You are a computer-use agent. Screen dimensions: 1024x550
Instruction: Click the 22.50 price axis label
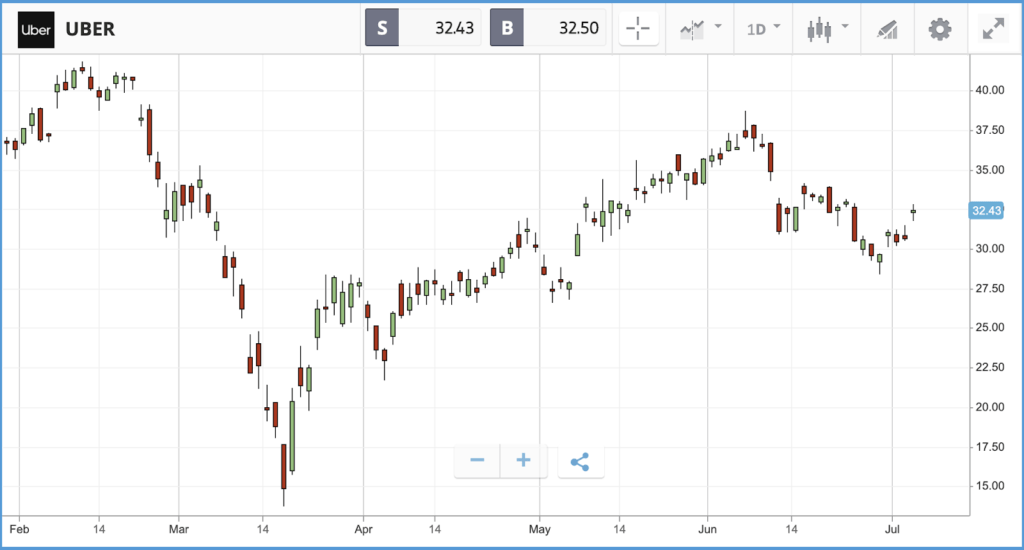(x=989, y=367)
